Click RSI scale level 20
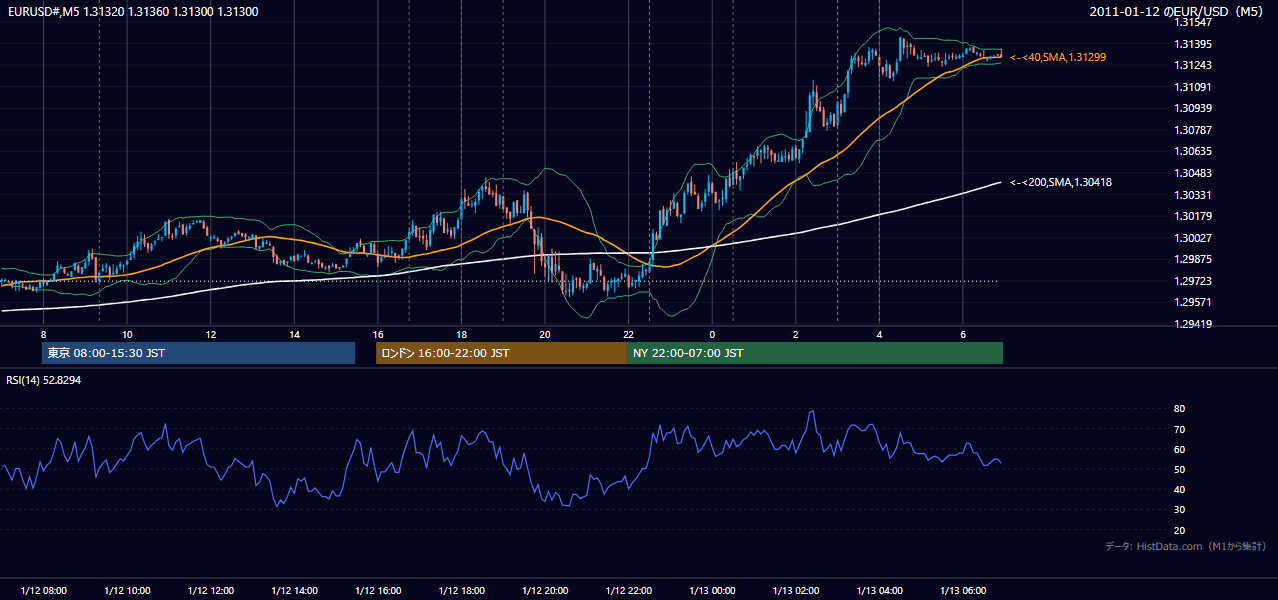The width and height of the screenshot is (1278, 600). point(1180,530)
